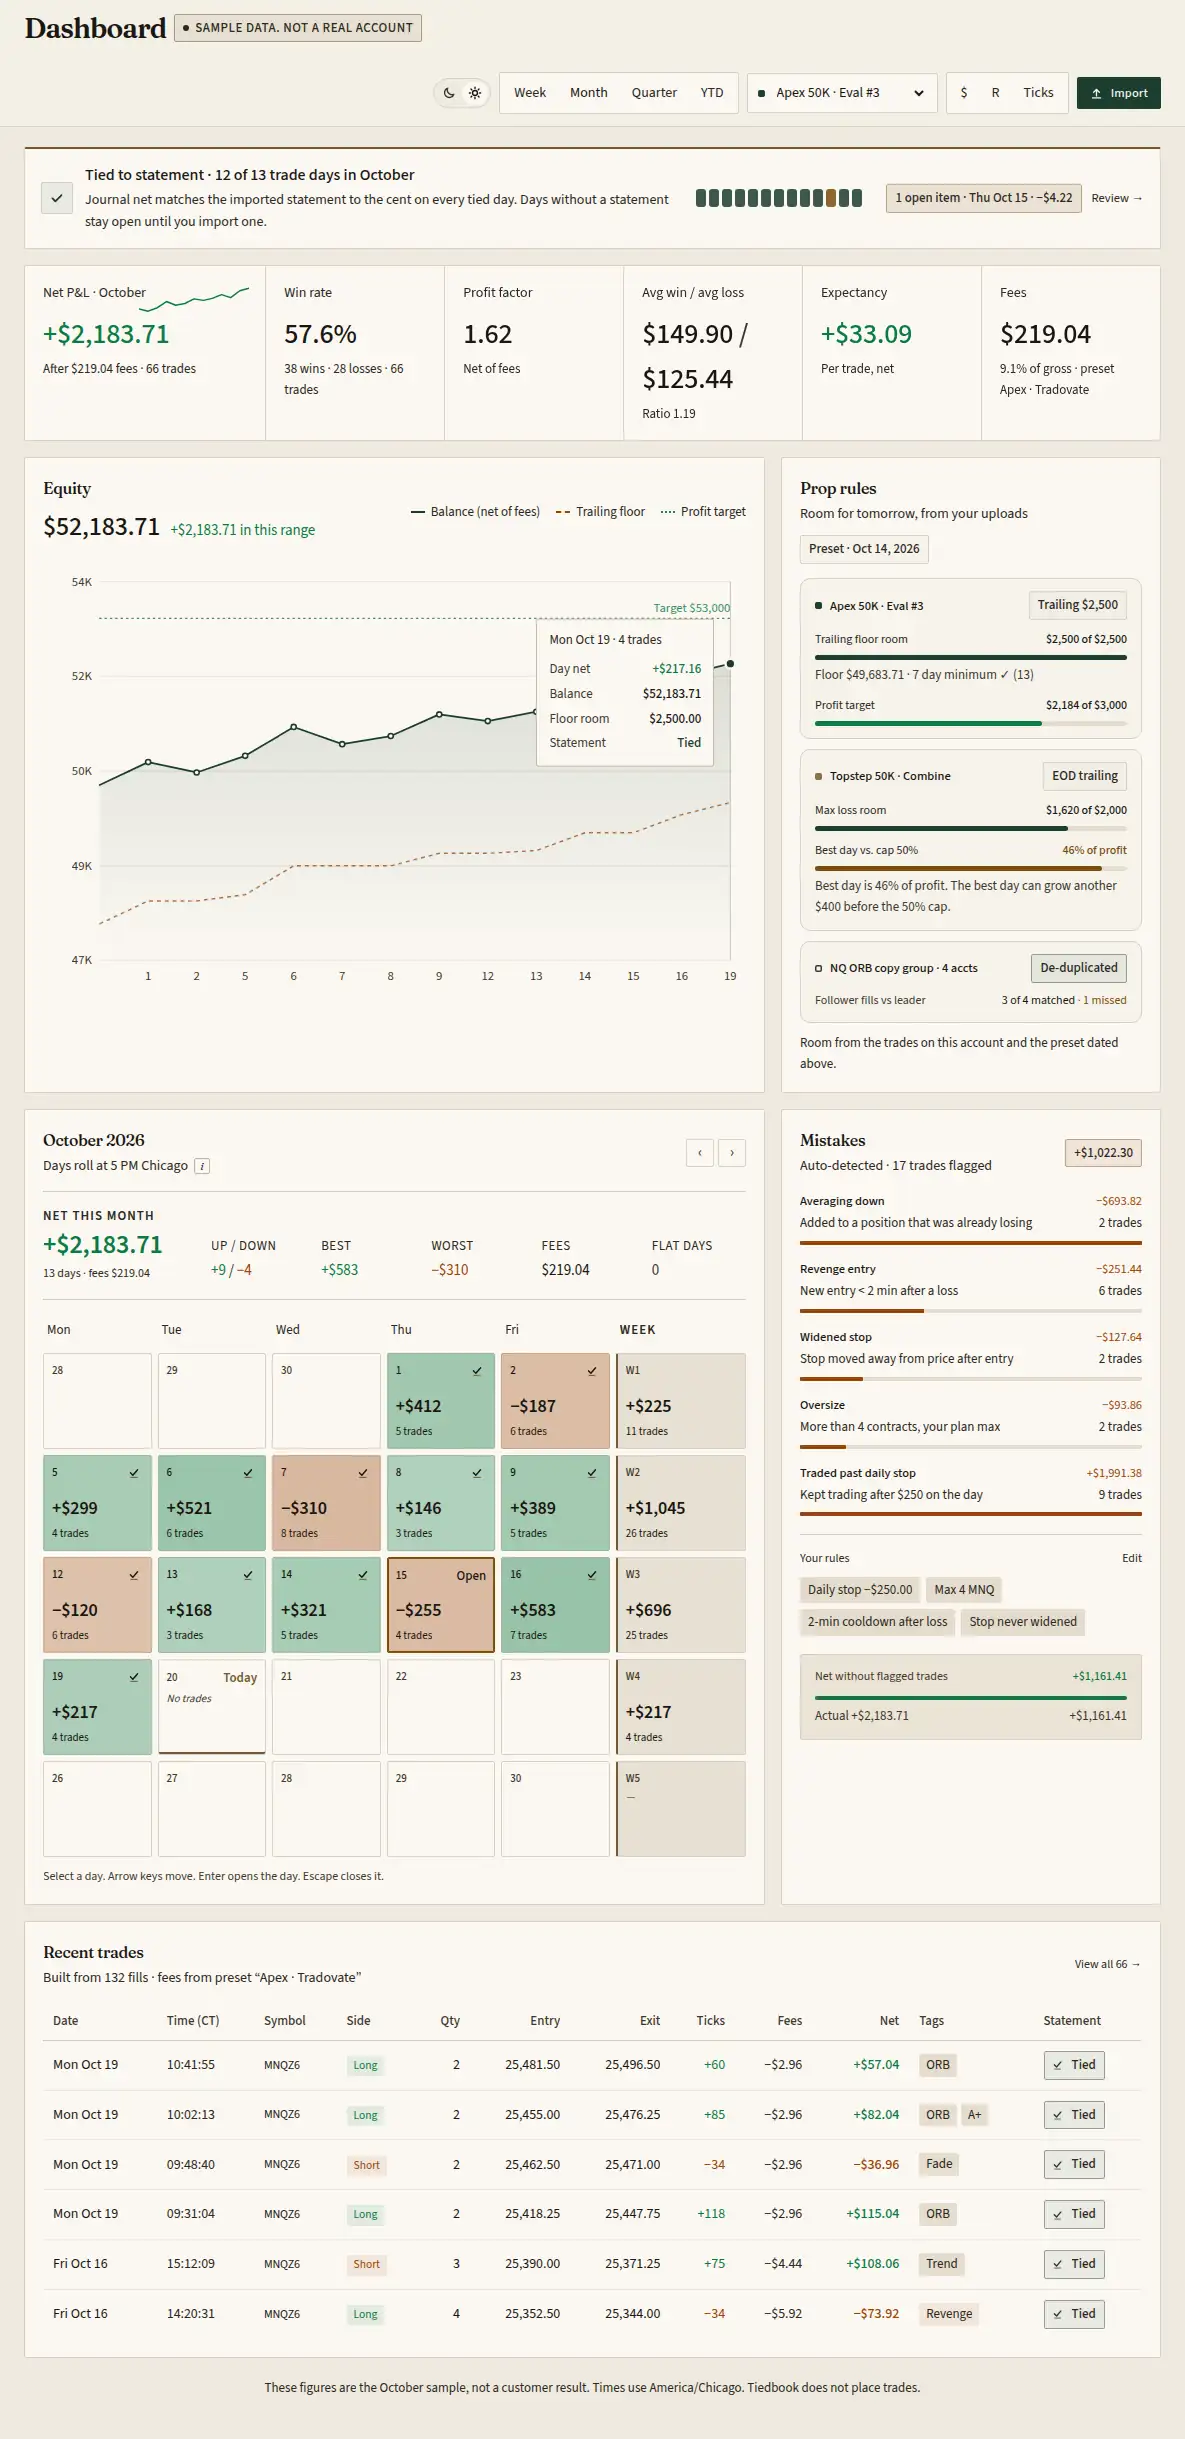Switch to dark mode moon icon

(449, 93)
